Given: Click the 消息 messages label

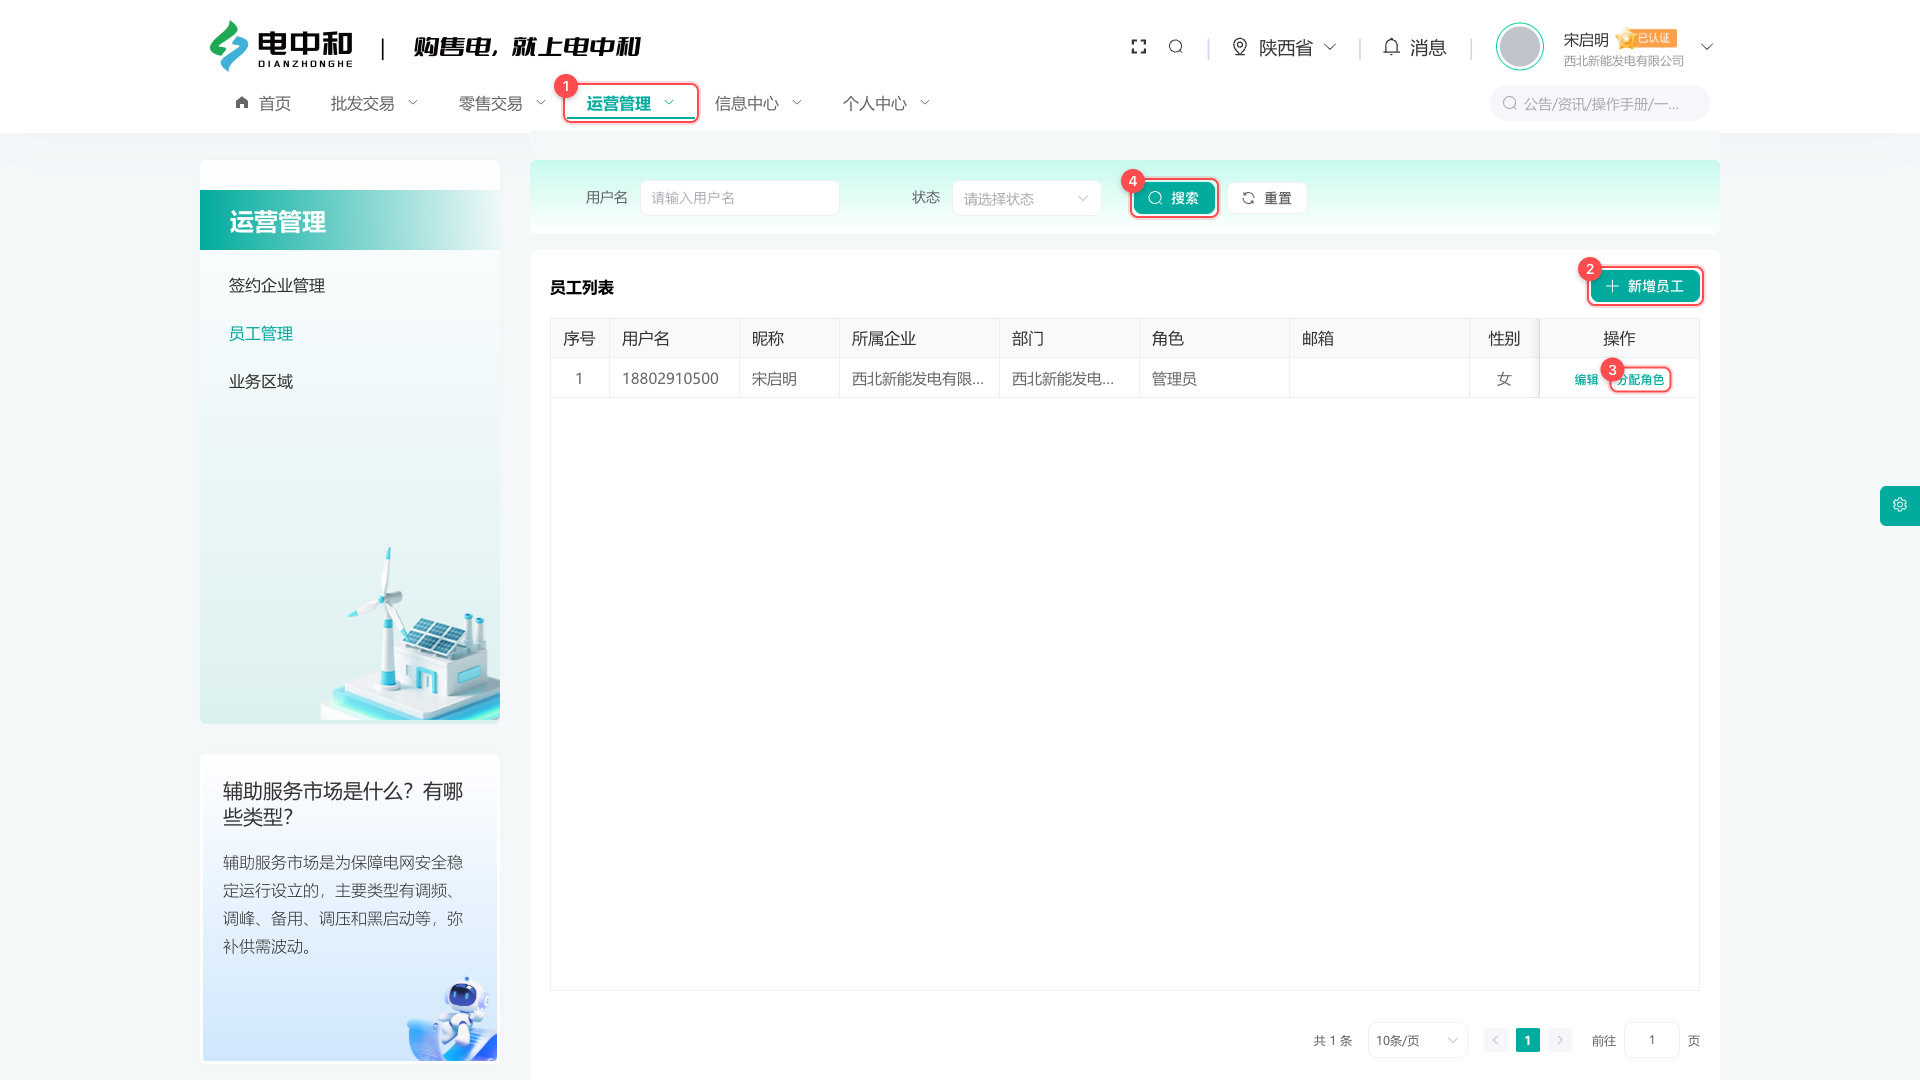Looking at the screenshot, I should 1428,47.
